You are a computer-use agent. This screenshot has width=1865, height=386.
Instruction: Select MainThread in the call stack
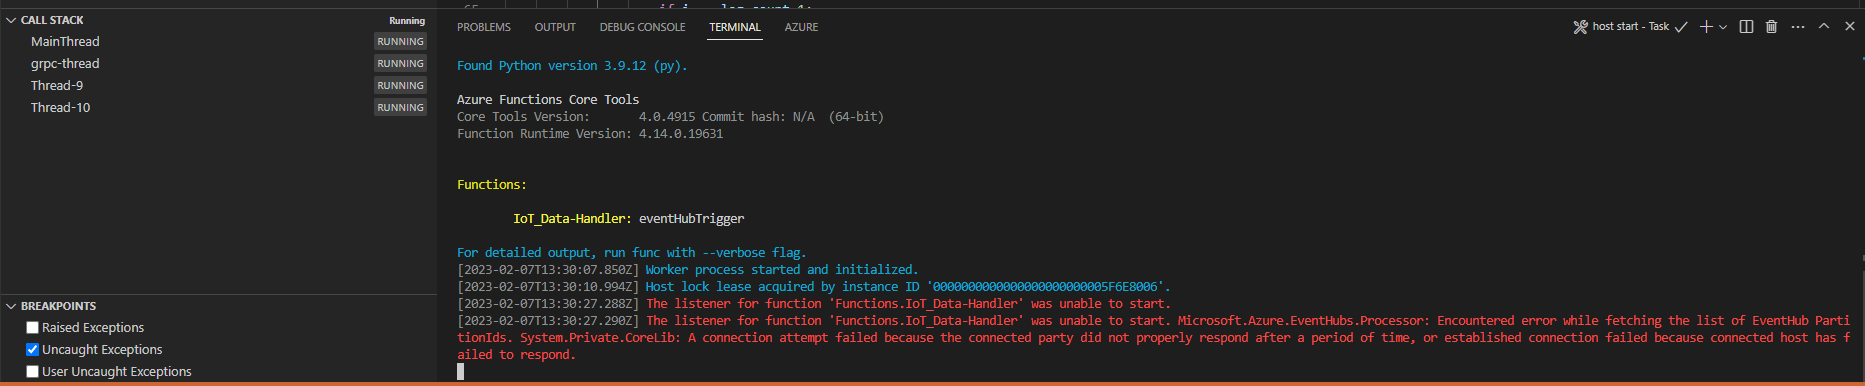pyautogui.click(x=218, y=41)
